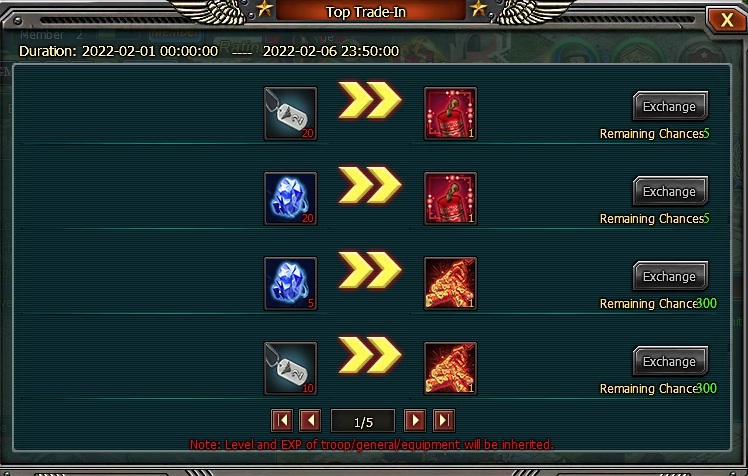This screenshot has height=476, width=748.
Task: Click the yellow double arrow in fourth row
Action: [x=370, y=354]
